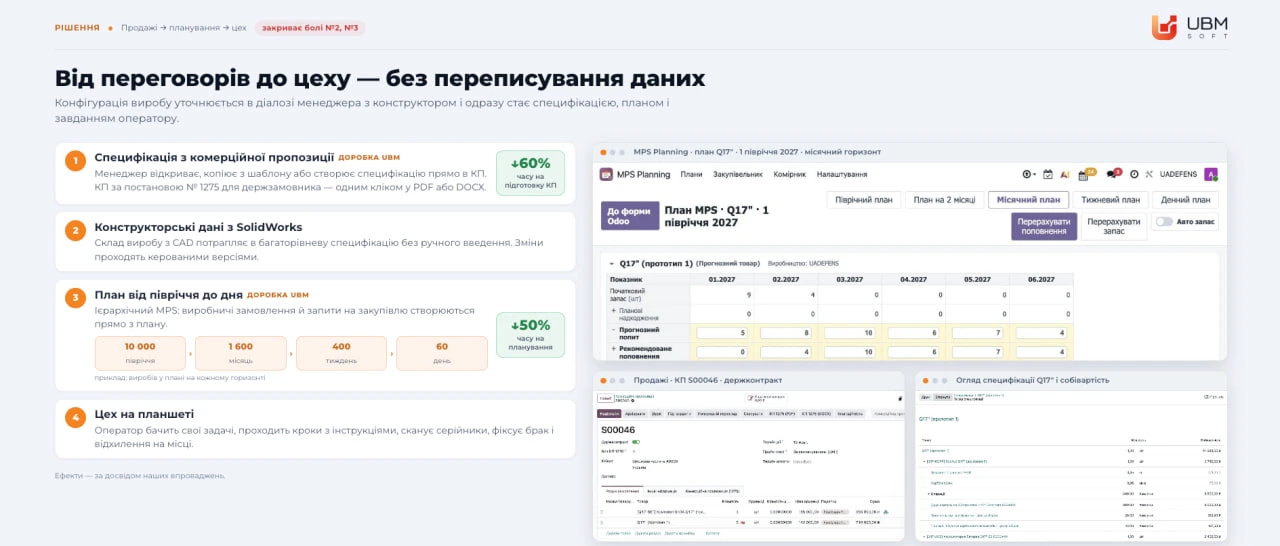
Task: Expand the Рекомендоване поповнення row
Action: (612, 349)
